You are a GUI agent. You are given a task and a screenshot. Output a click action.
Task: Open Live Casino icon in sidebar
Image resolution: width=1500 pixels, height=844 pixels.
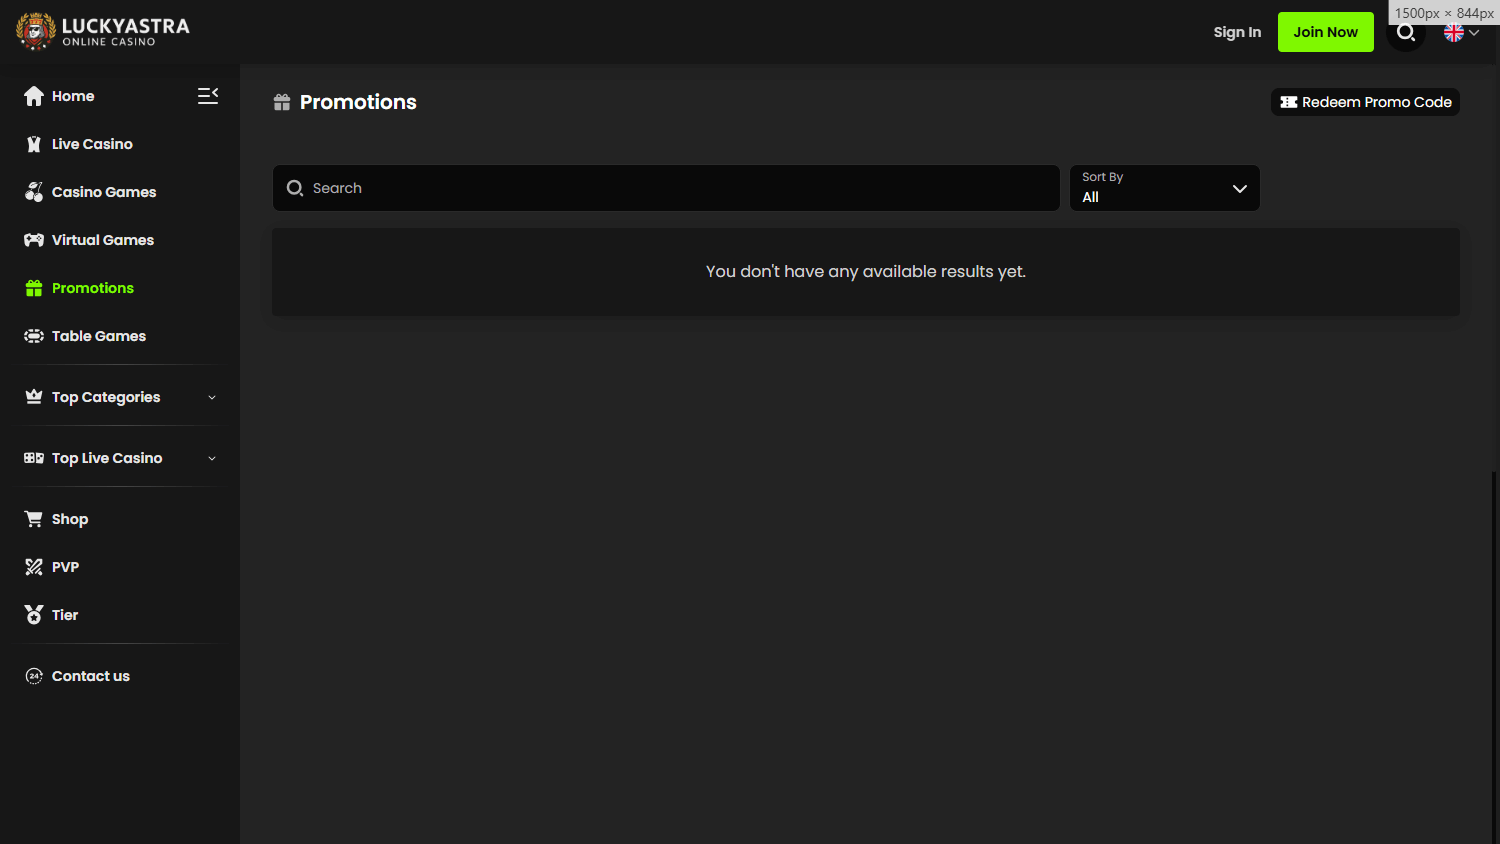34,144
